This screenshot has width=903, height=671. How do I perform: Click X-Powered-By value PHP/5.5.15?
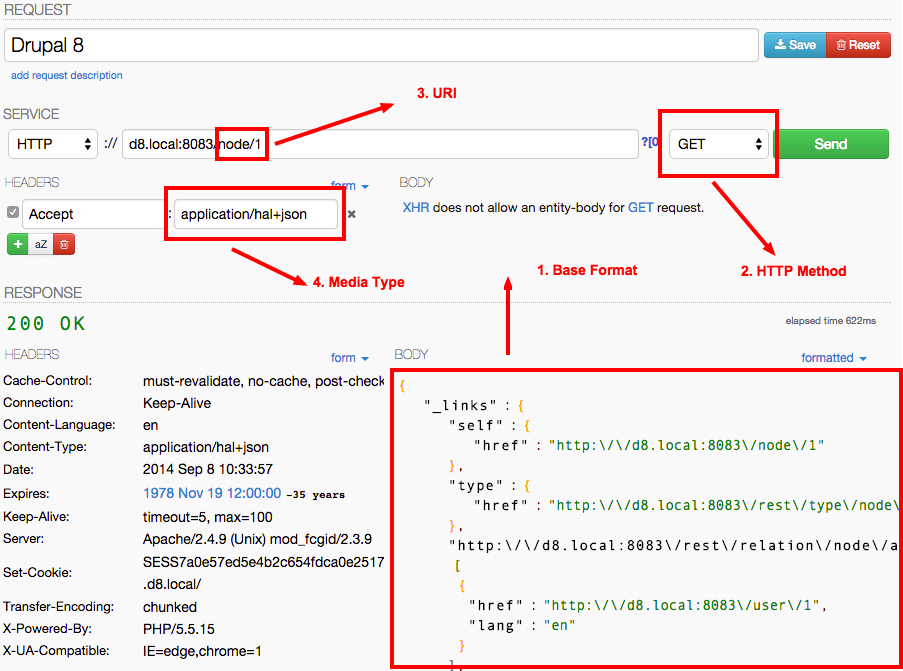tap(179, 629)
